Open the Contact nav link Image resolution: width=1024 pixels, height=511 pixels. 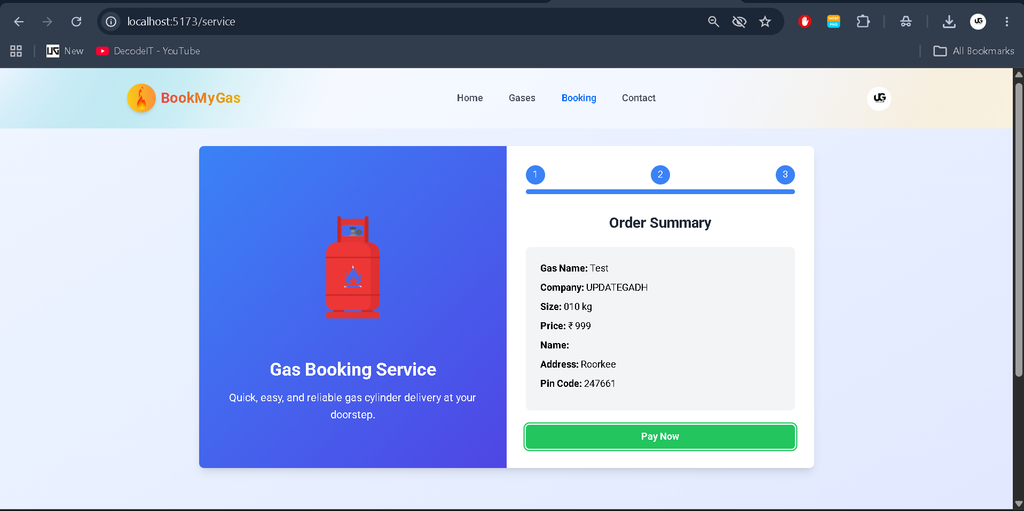point(639,98)
